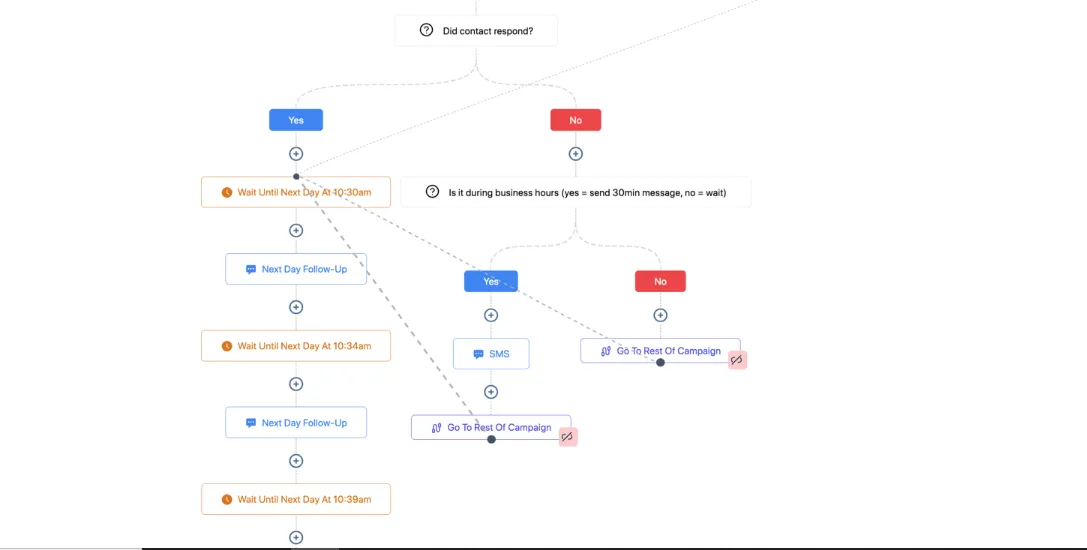Select the red No branch under 'Did contact respond?'

point(575,120)
